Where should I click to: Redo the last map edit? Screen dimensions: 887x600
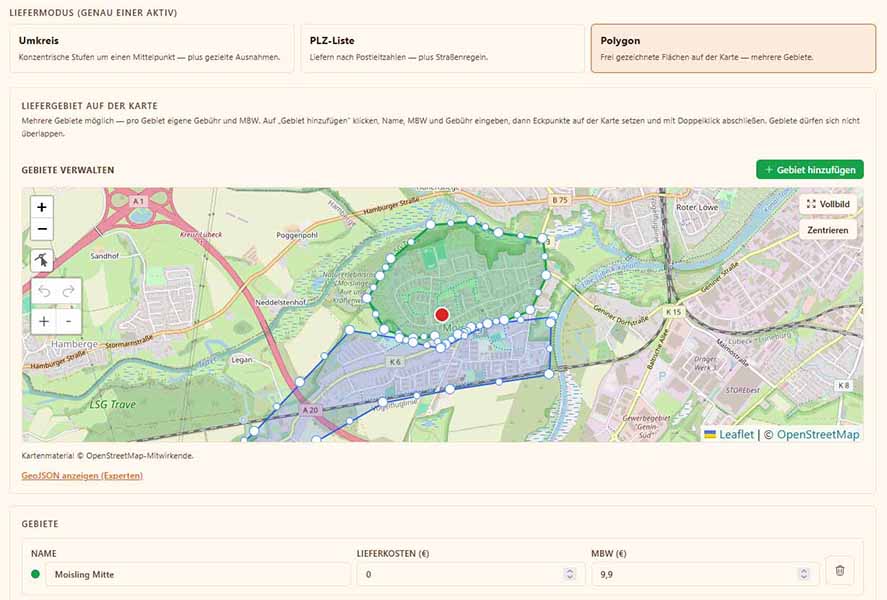68,291
